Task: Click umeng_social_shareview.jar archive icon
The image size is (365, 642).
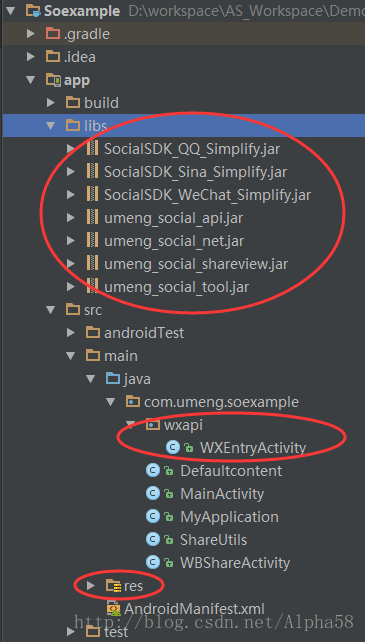Action: [93, 263]
